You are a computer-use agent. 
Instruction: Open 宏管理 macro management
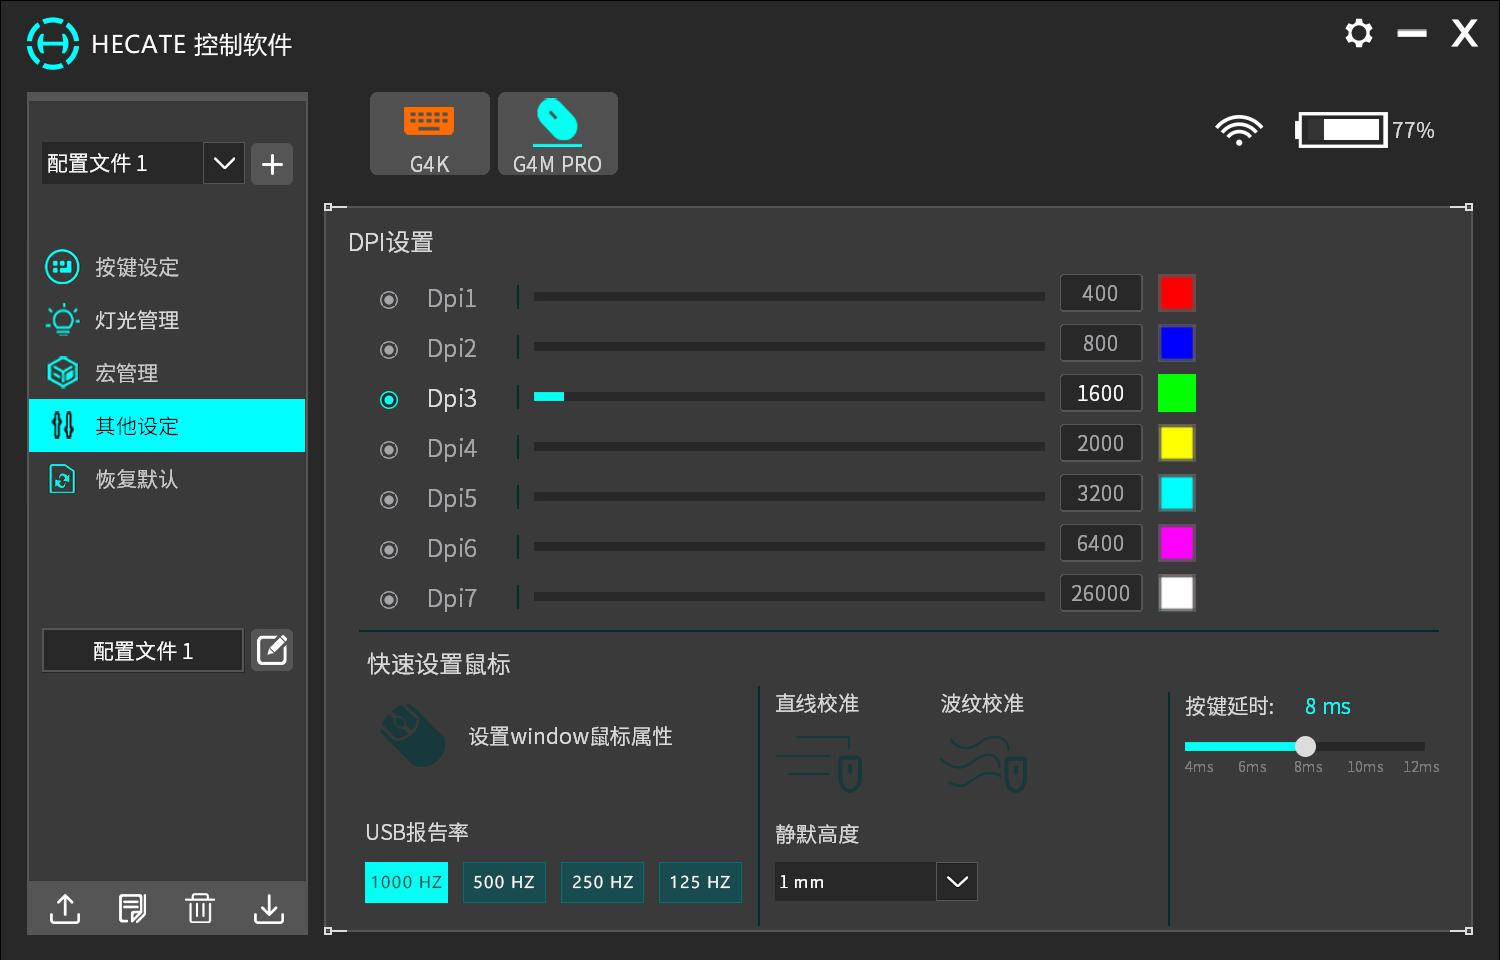[125, 372]
